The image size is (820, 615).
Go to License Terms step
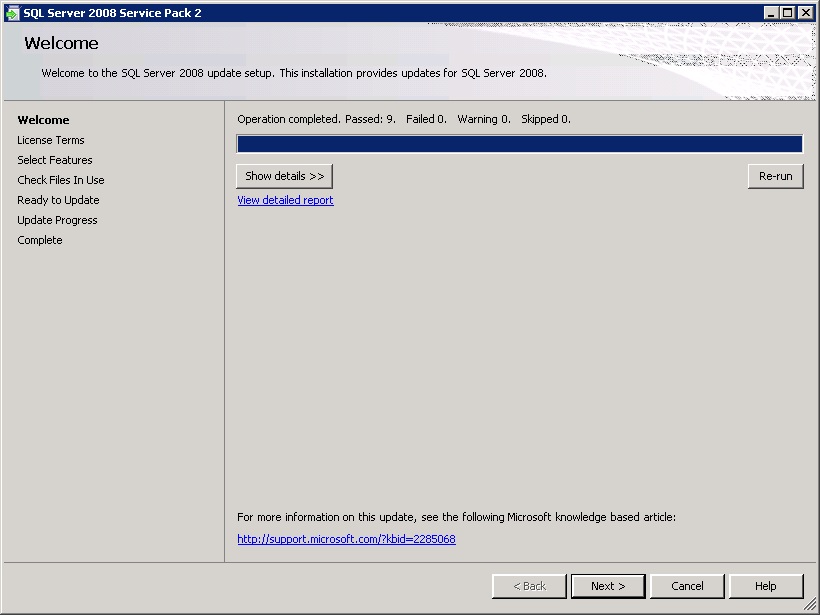pyautogui.click(x=51, y=140)
